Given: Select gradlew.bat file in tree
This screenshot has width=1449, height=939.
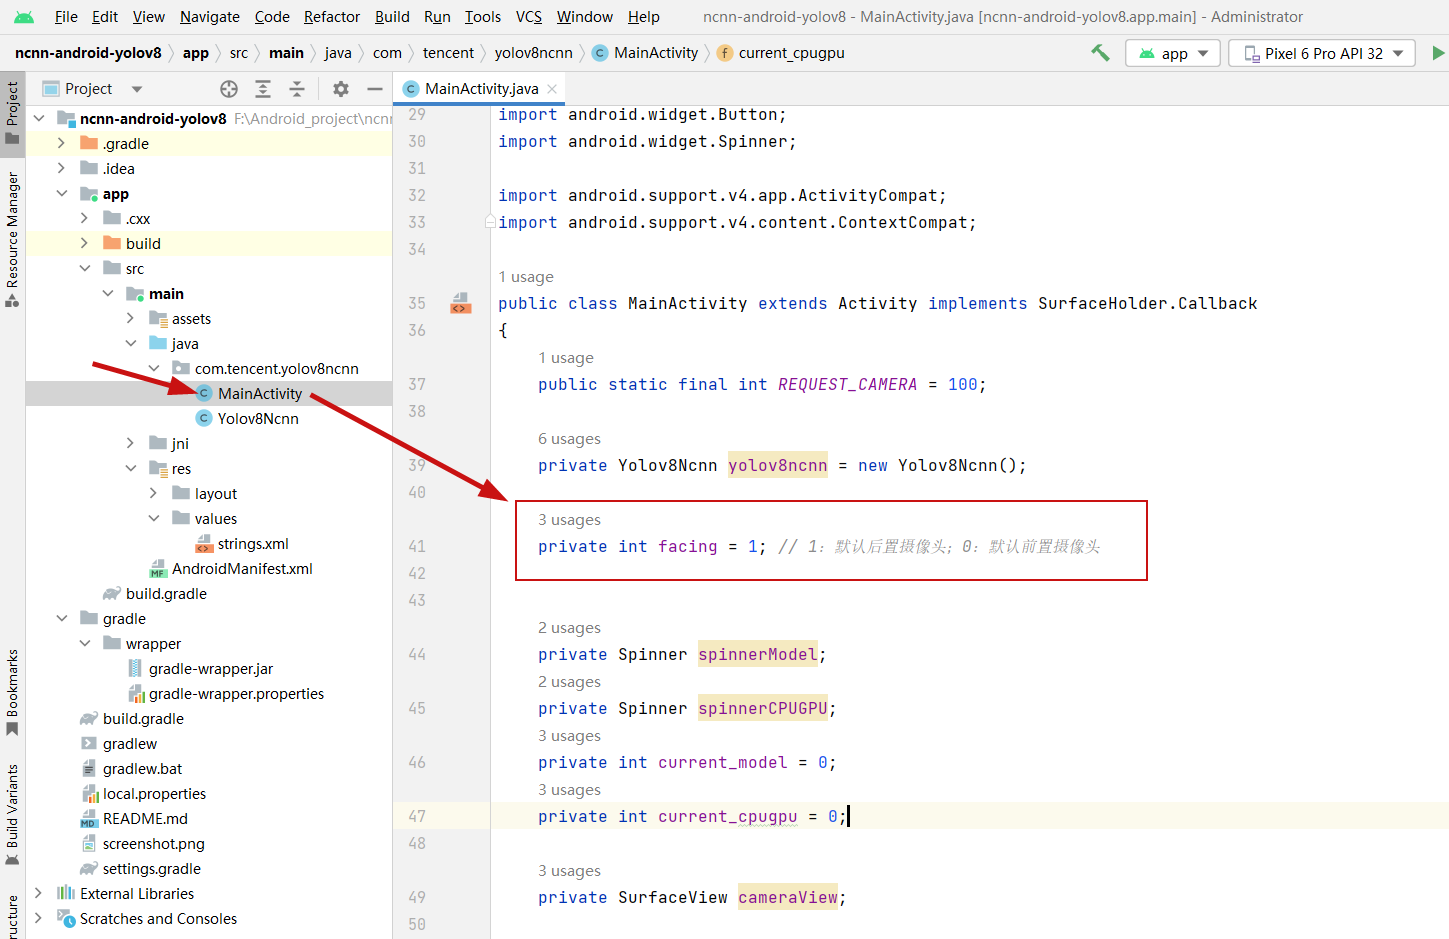Looking at the screenshot, I should 142,768.
